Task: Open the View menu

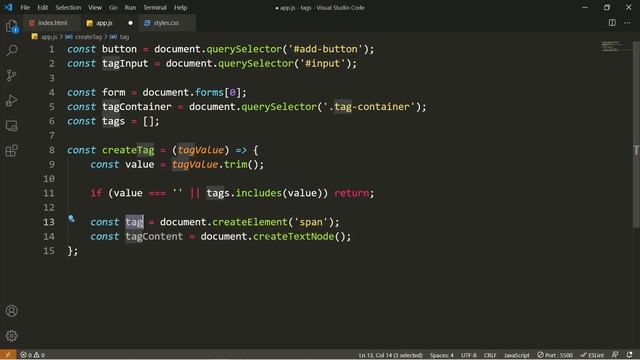Action: 95,7
